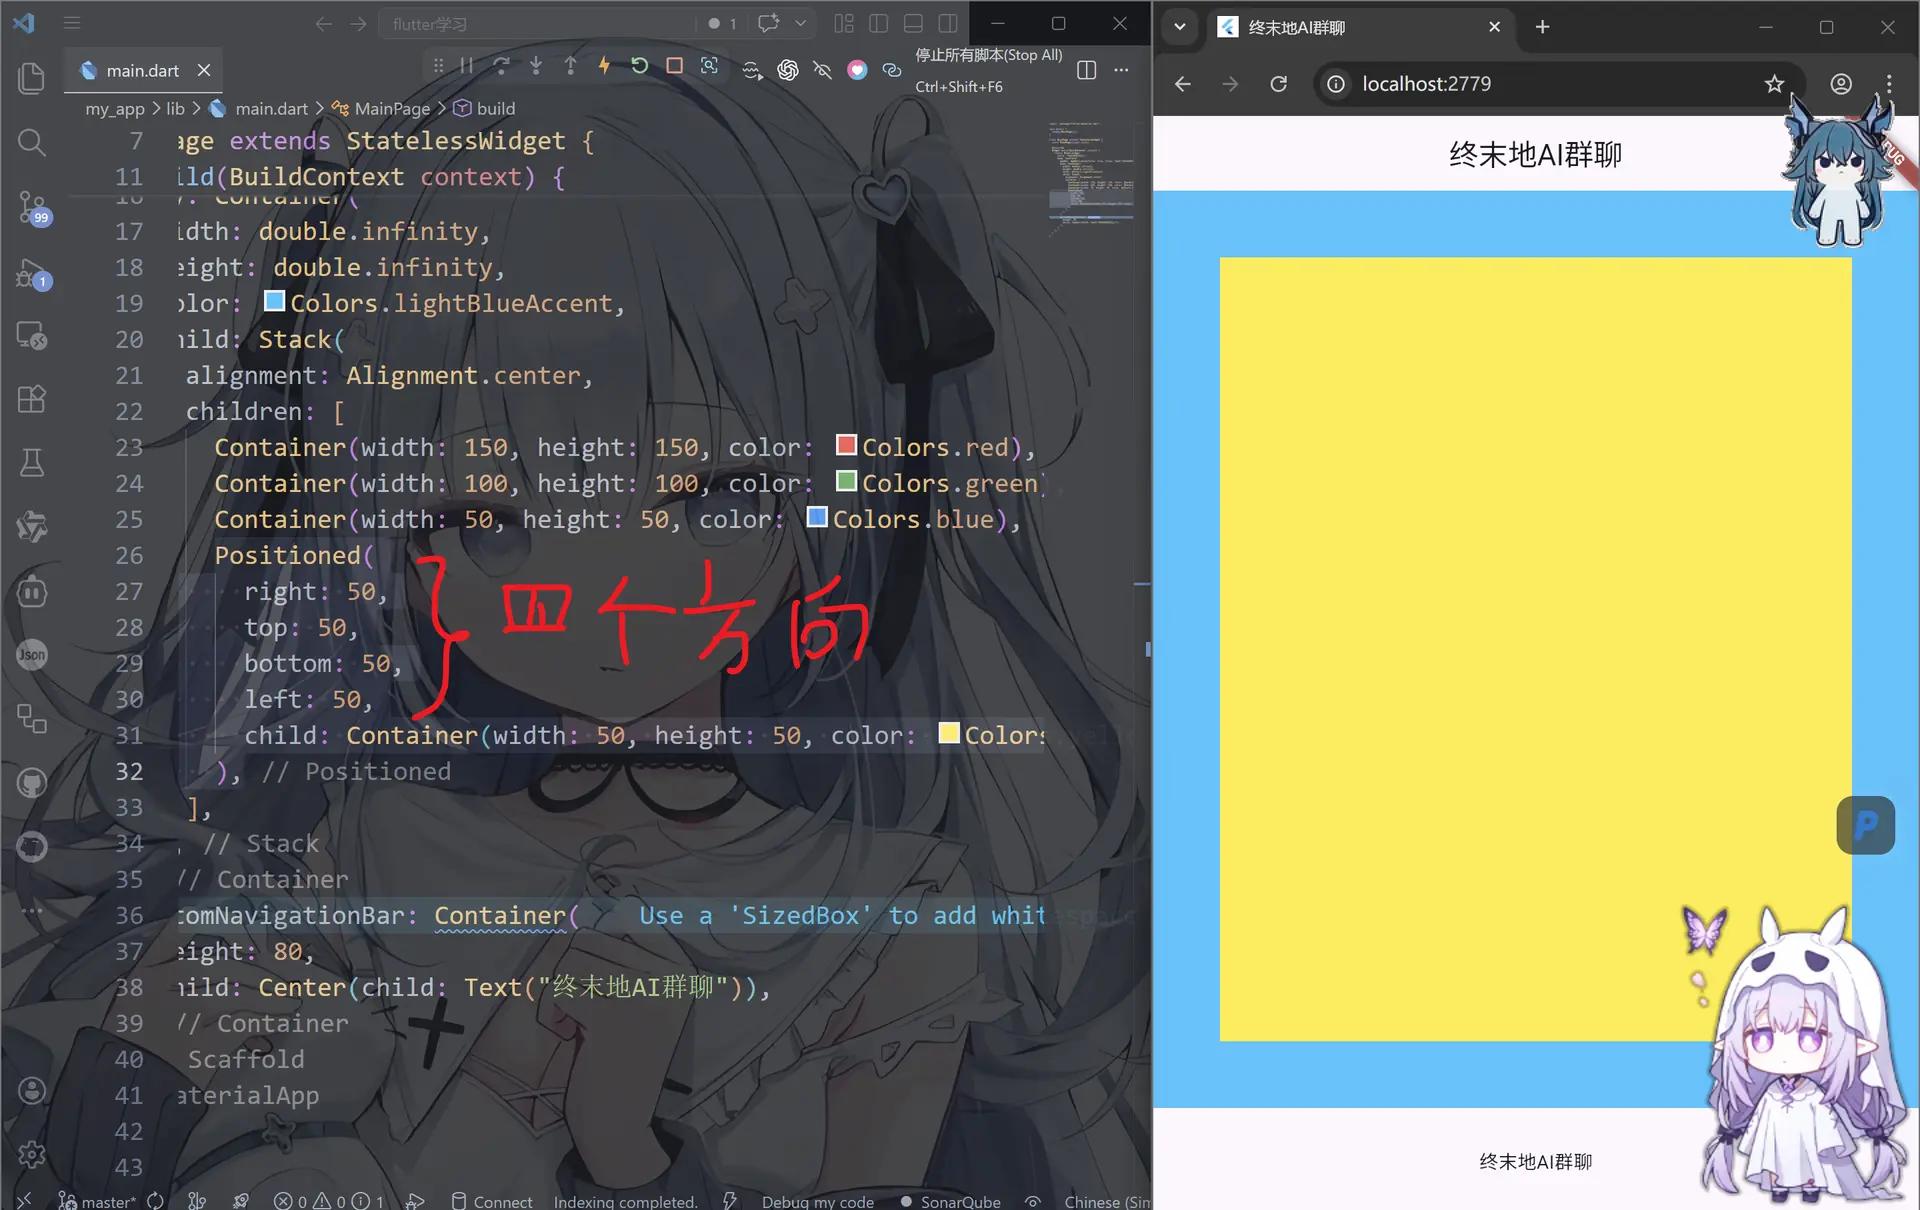Click Debug my code in status bar

point(817,1201)
